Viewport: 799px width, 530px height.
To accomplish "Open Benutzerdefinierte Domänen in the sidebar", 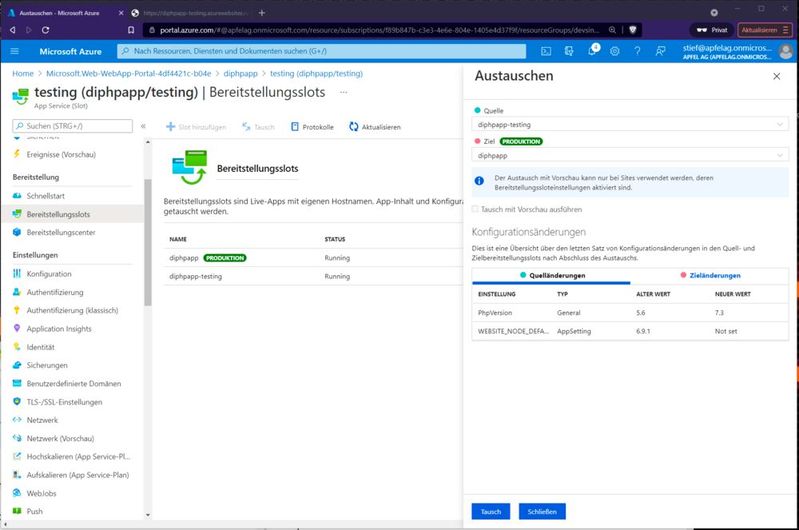I will tap(74, 384).
